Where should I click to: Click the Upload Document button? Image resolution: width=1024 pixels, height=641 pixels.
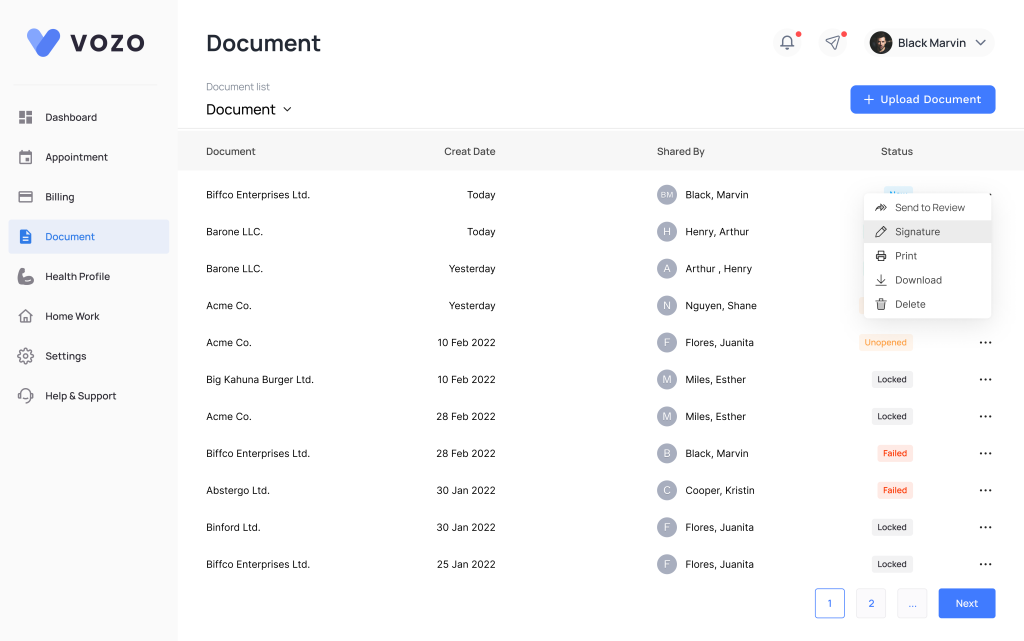click(922, 99)
